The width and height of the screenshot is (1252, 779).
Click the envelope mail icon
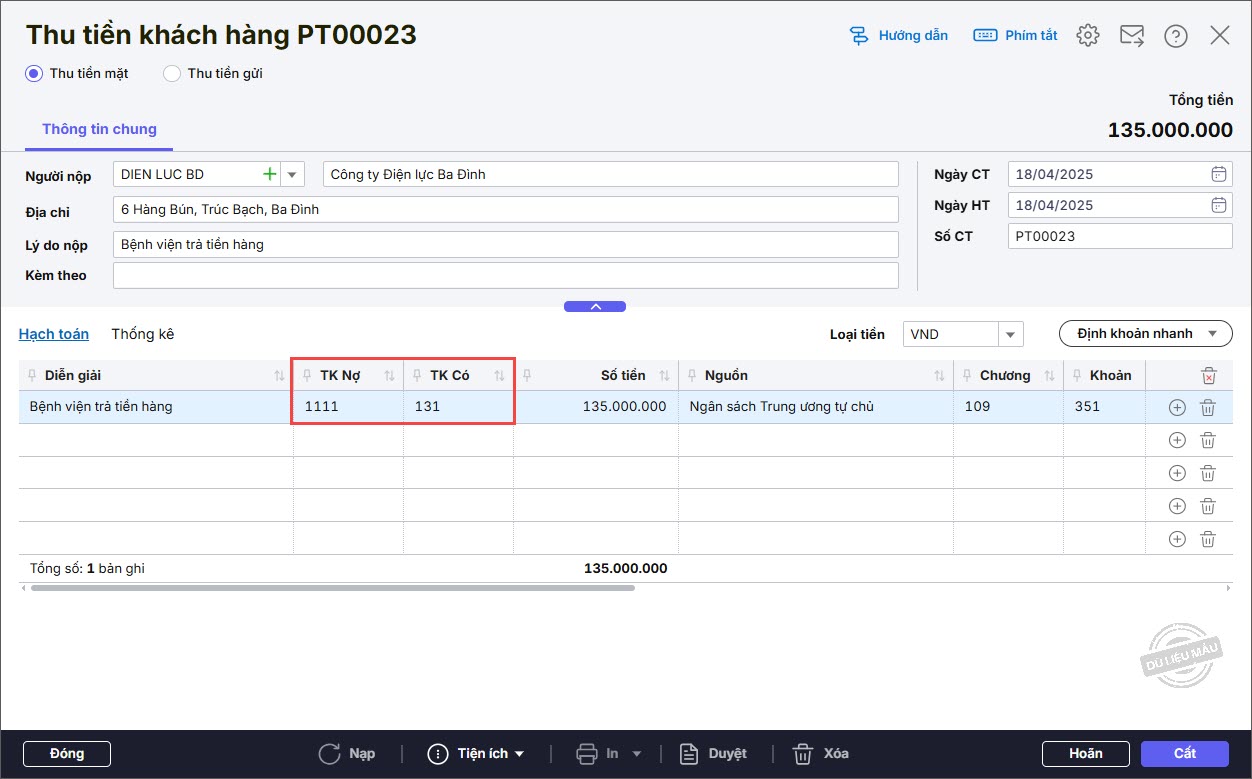tap(1132, 36)
